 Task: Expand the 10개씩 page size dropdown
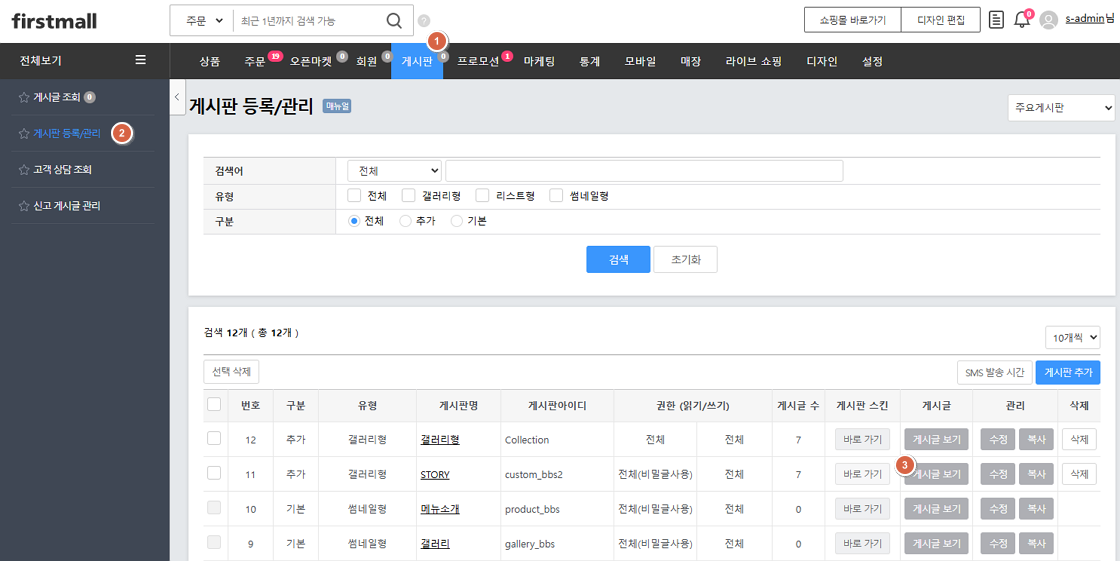pyautogui.click(x=1072, y=338)
